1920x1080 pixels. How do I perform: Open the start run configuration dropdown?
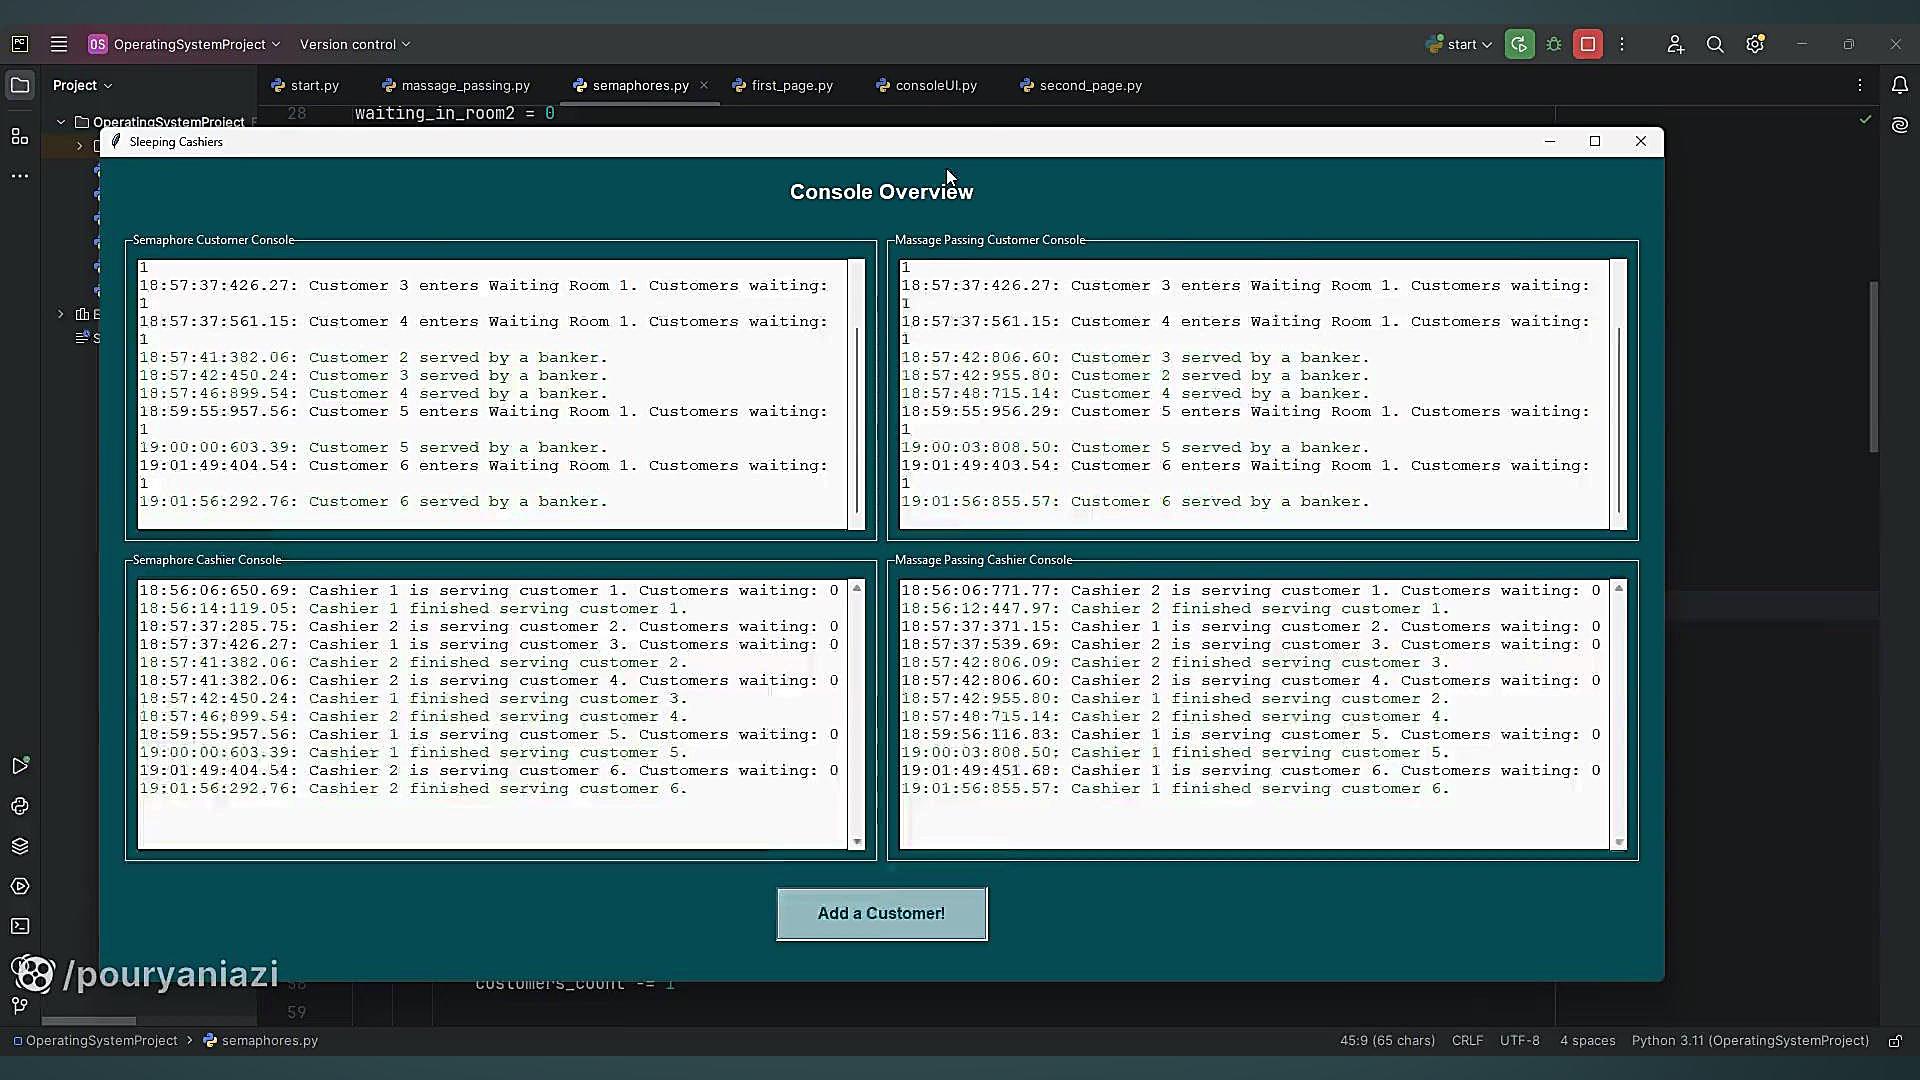(x=1459, y=44)
